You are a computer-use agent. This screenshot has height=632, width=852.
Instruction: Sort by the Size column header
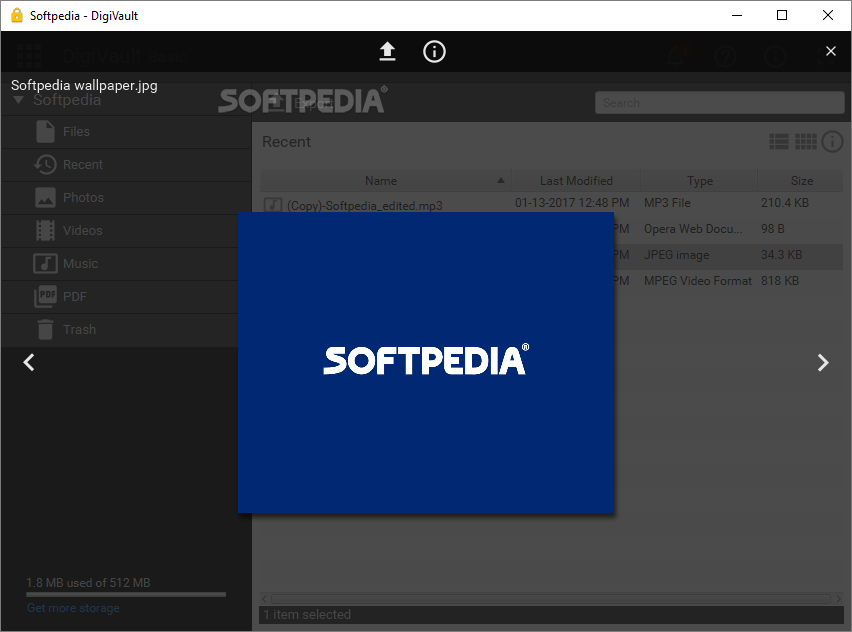click(x=801, y=181)
